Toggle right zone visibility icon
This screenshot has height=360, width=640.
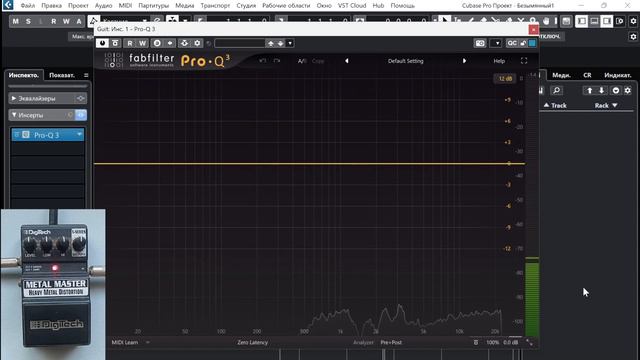click(x=607, y=21)
